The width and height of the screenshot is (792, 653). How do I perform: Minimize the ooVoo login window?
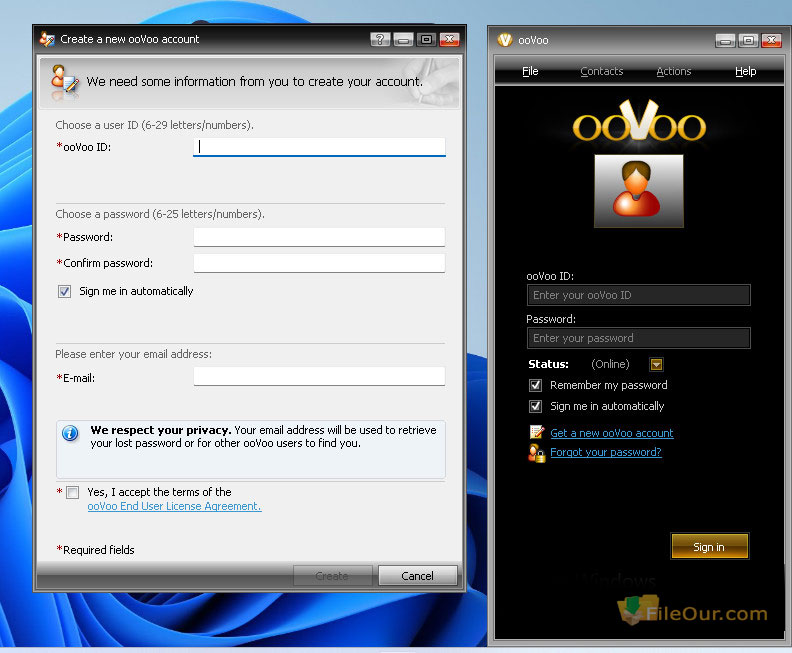[x=725, y=40]
